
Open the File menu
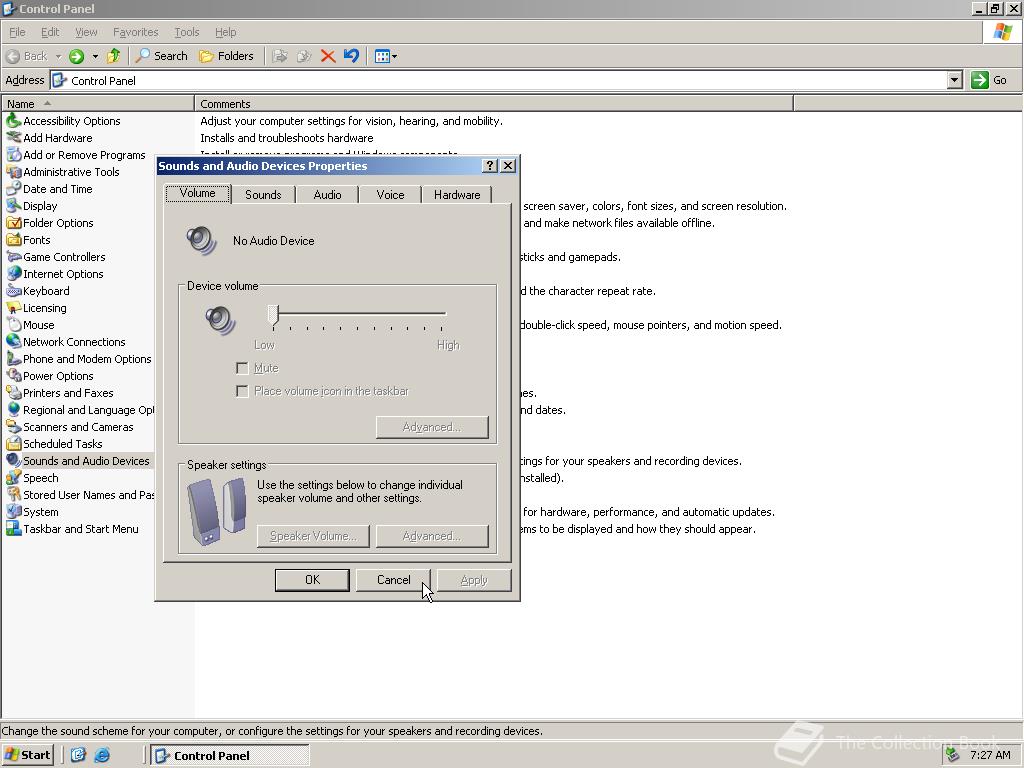click(x=17, y=32)
